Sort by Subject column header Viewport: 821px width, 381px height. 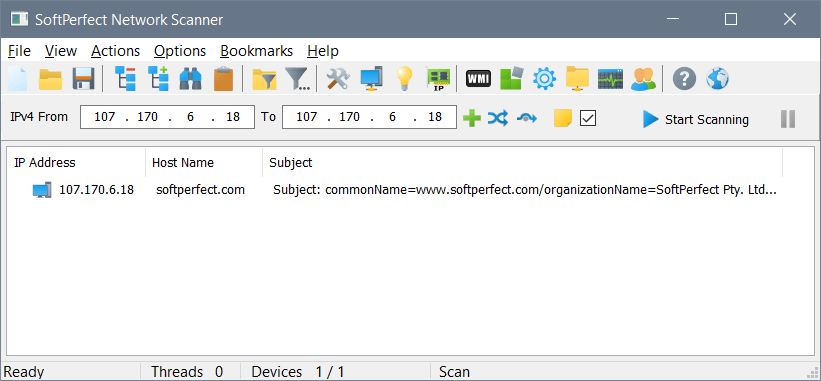click(523, 162)
